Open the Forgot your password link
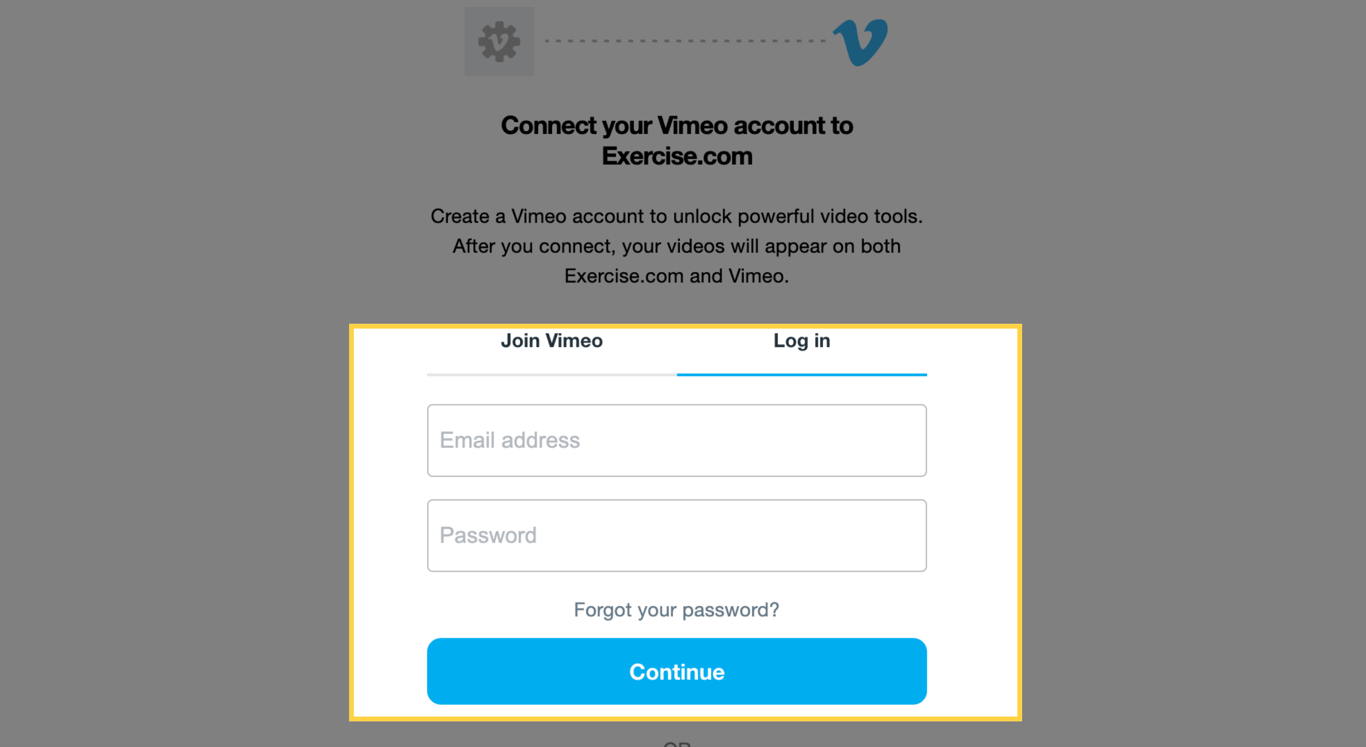 676,610
